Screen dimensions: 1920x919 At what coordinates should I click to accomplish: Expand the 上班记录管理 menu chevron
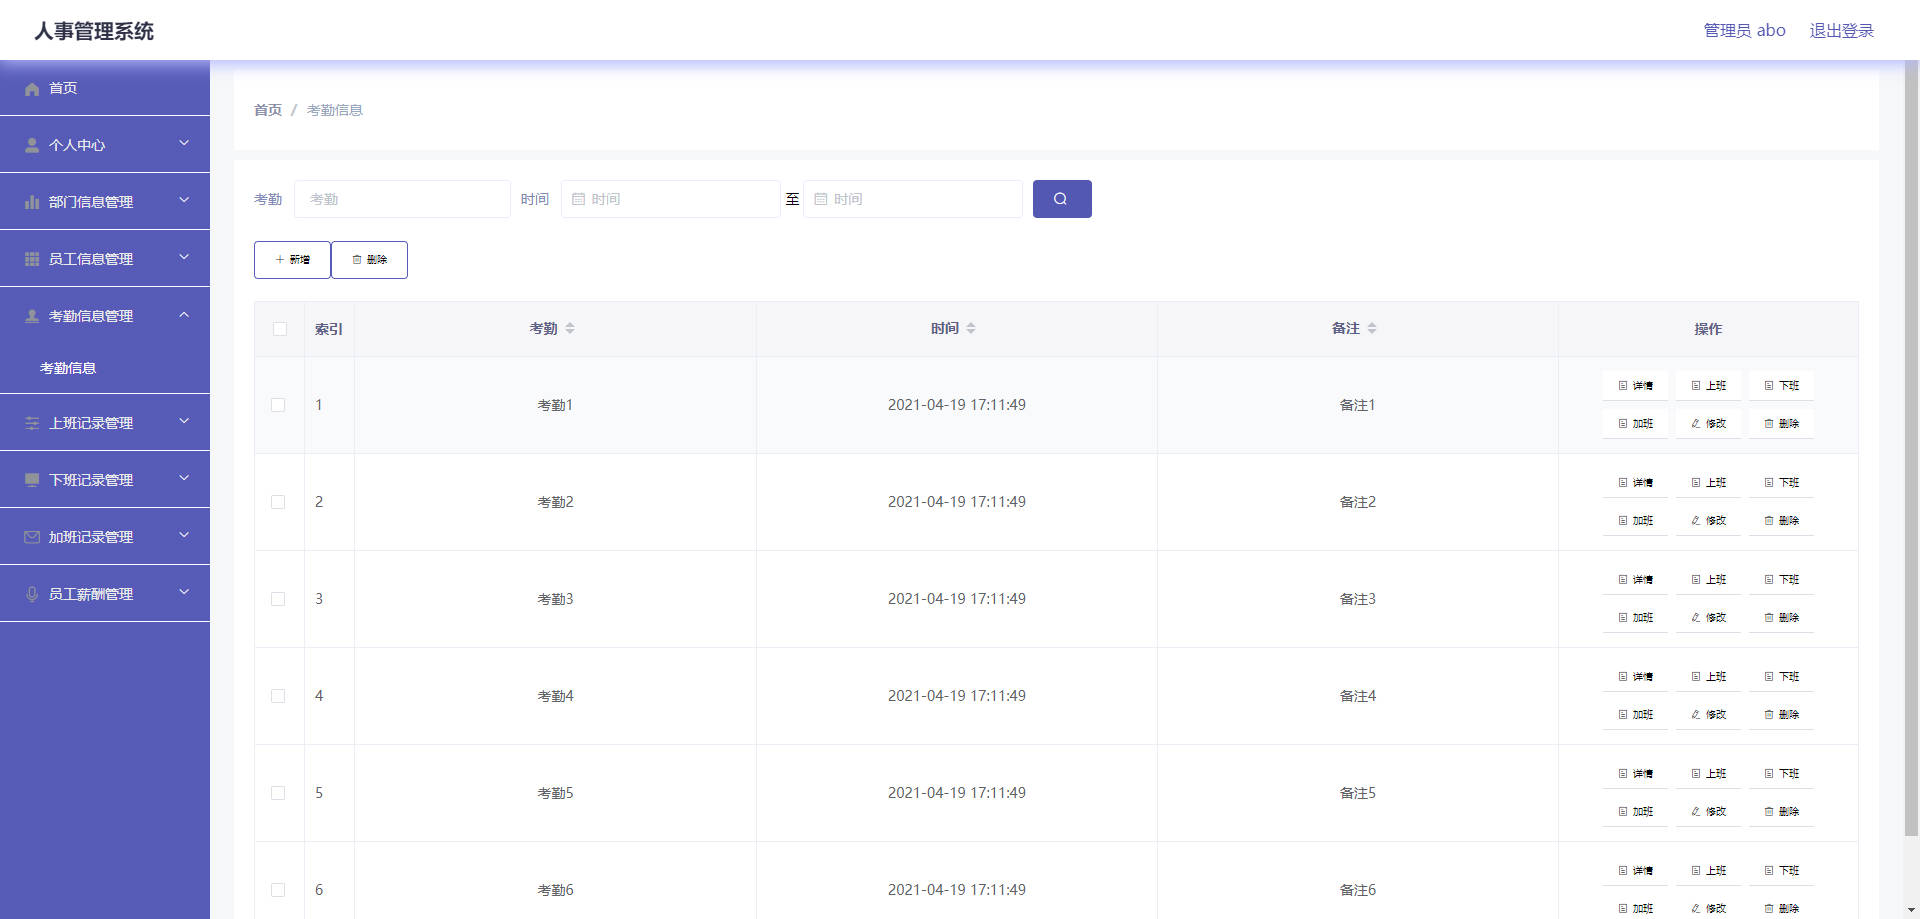tap(184, 422)
